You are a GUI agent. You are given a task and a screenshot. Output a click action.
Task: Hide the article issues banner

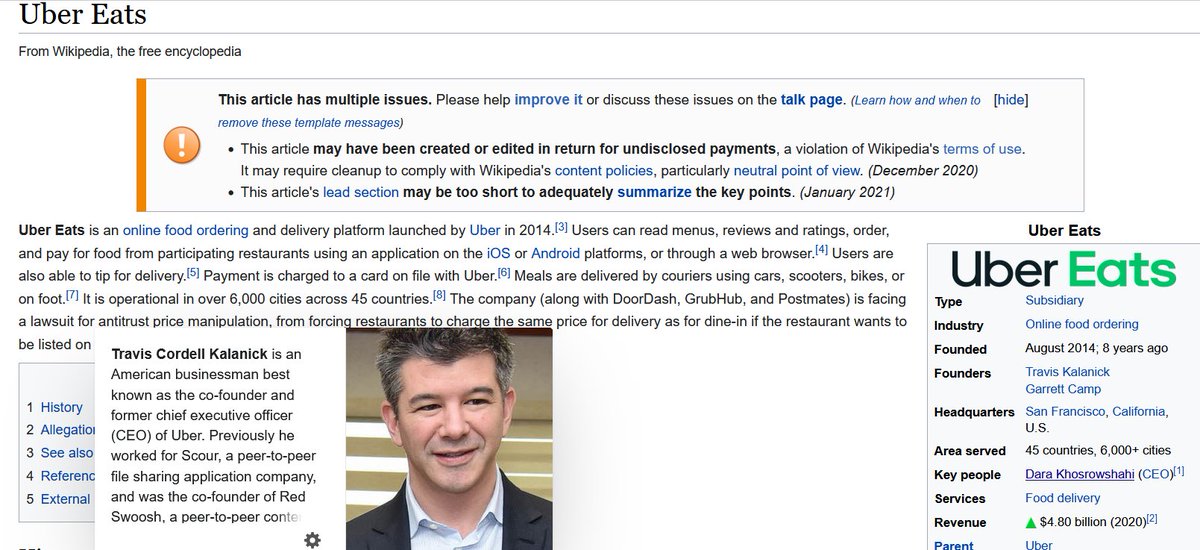[1011, 100]
